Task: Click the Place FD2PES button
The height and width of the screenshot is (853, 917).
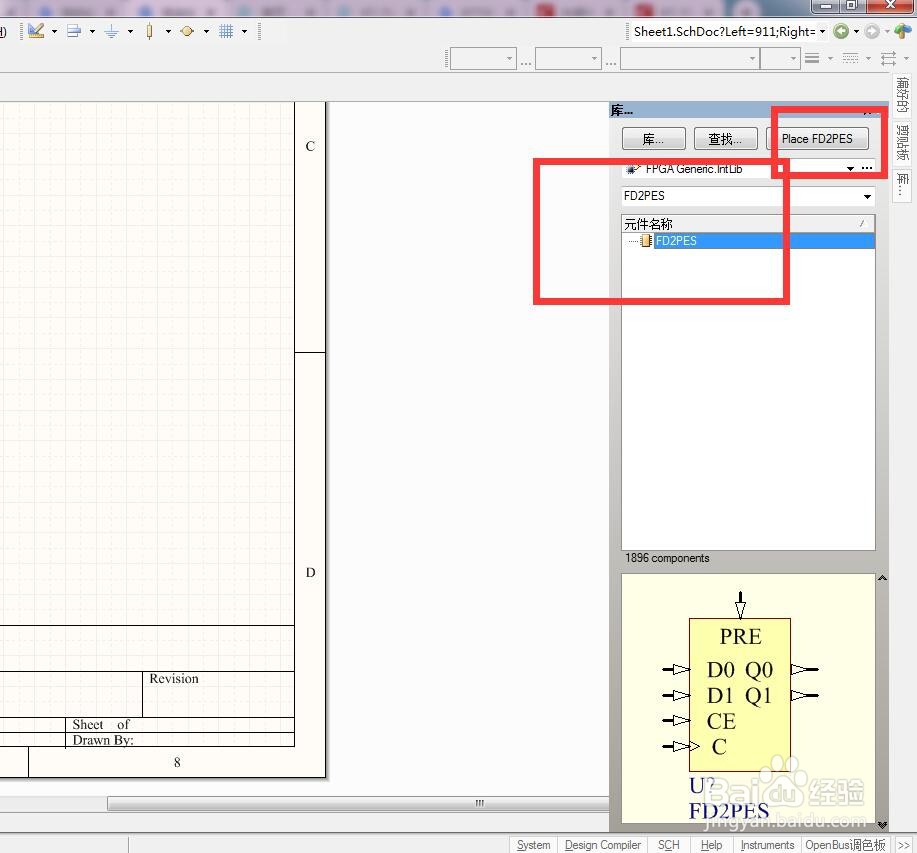Action: [817, 139]
